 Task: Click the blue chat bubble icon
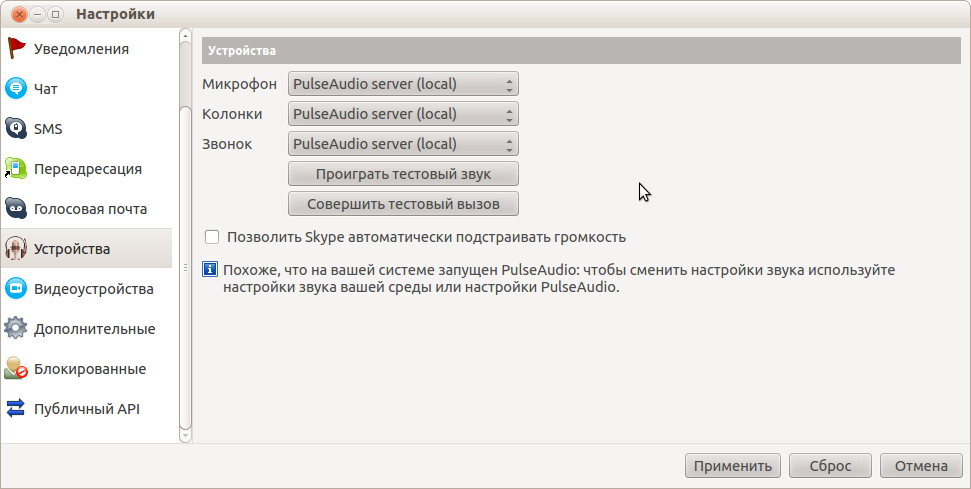[16, 89]
